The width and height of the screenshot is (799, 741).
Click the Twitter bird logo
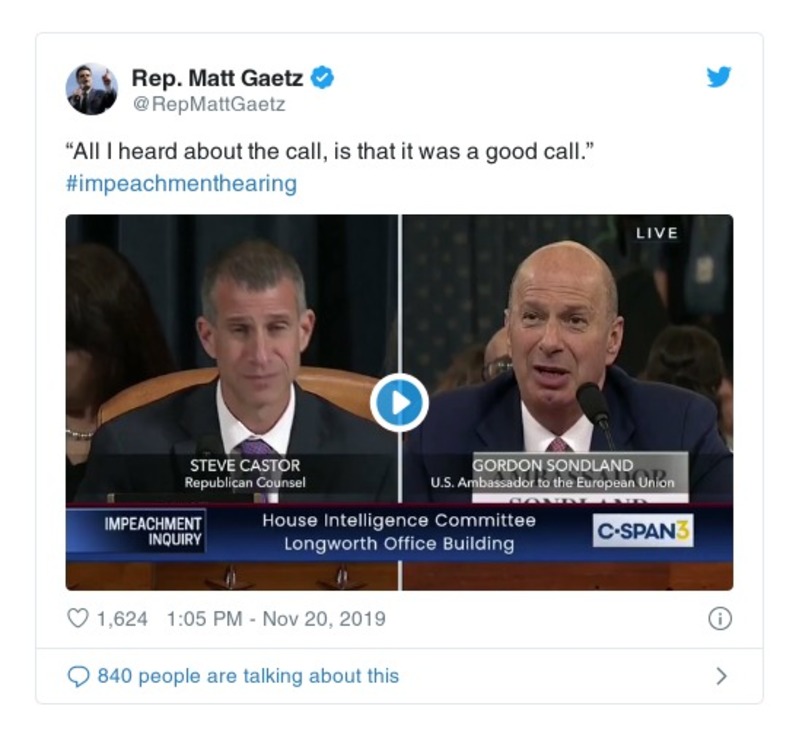(718, 78)
